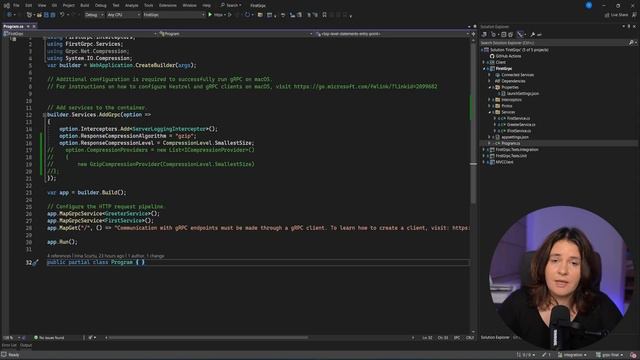Expand FirstGrpc.Tests.Integration project
640x360 pixels.
484,150
